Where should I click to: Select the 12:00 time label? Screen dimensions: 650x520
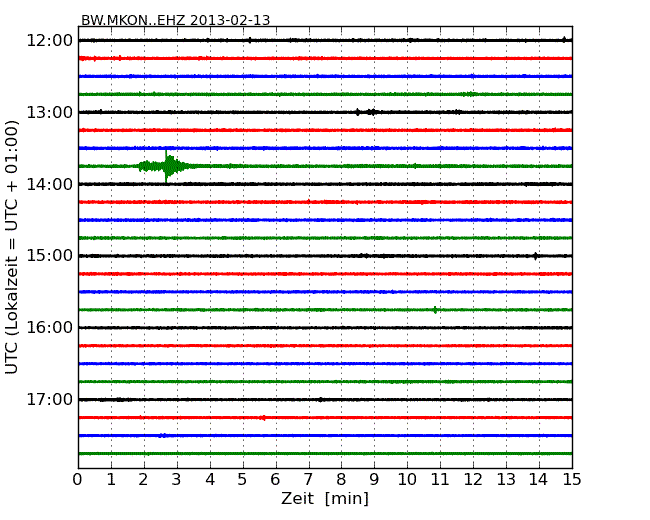[x=50, y=41]
